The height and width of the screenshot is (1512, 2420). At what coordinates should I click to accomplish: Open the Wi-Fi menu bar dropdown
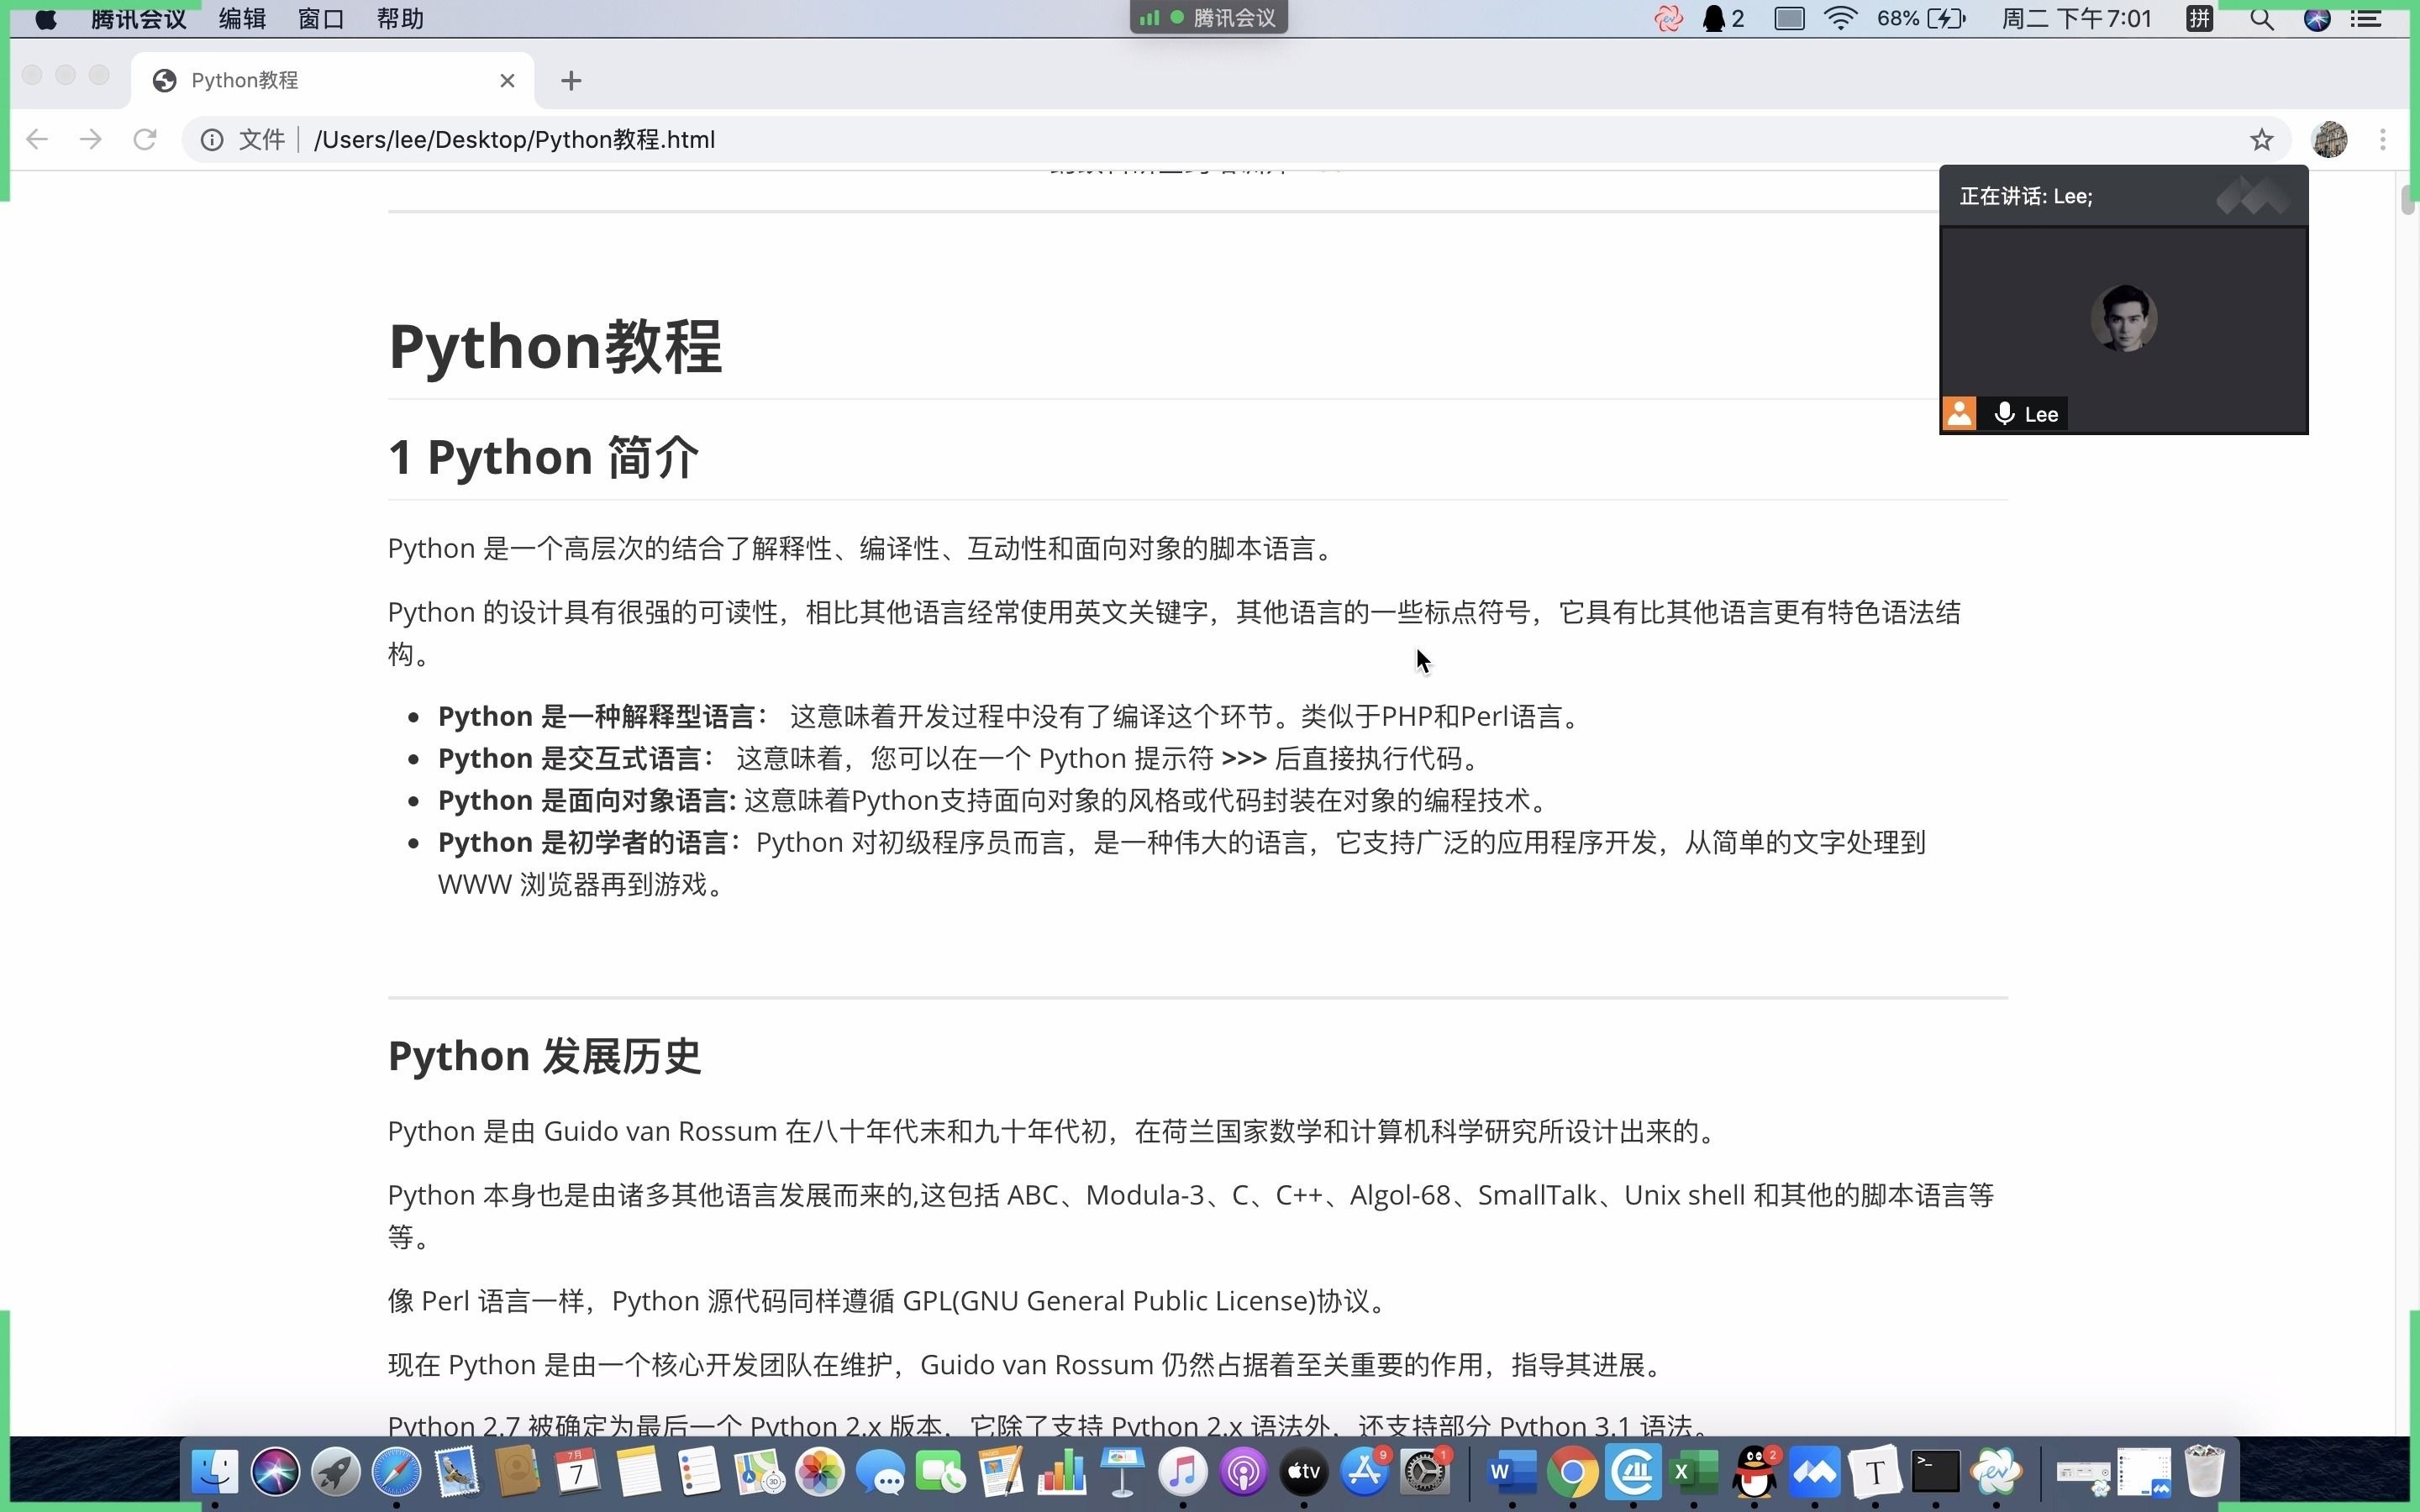coord(1840,19)
